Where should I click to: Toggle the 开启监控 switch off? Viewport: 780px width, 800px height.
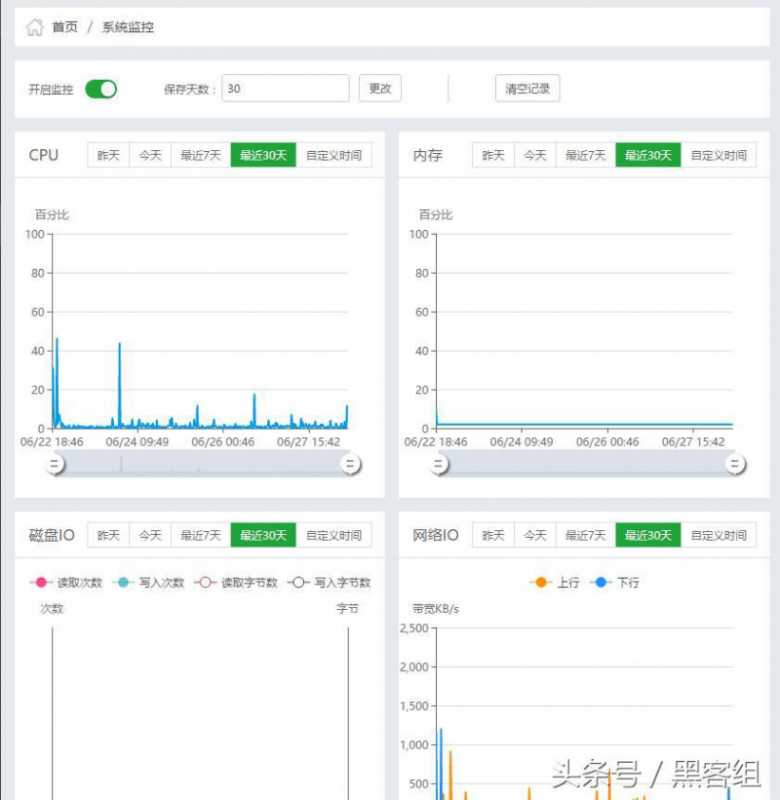pos(101,89)
